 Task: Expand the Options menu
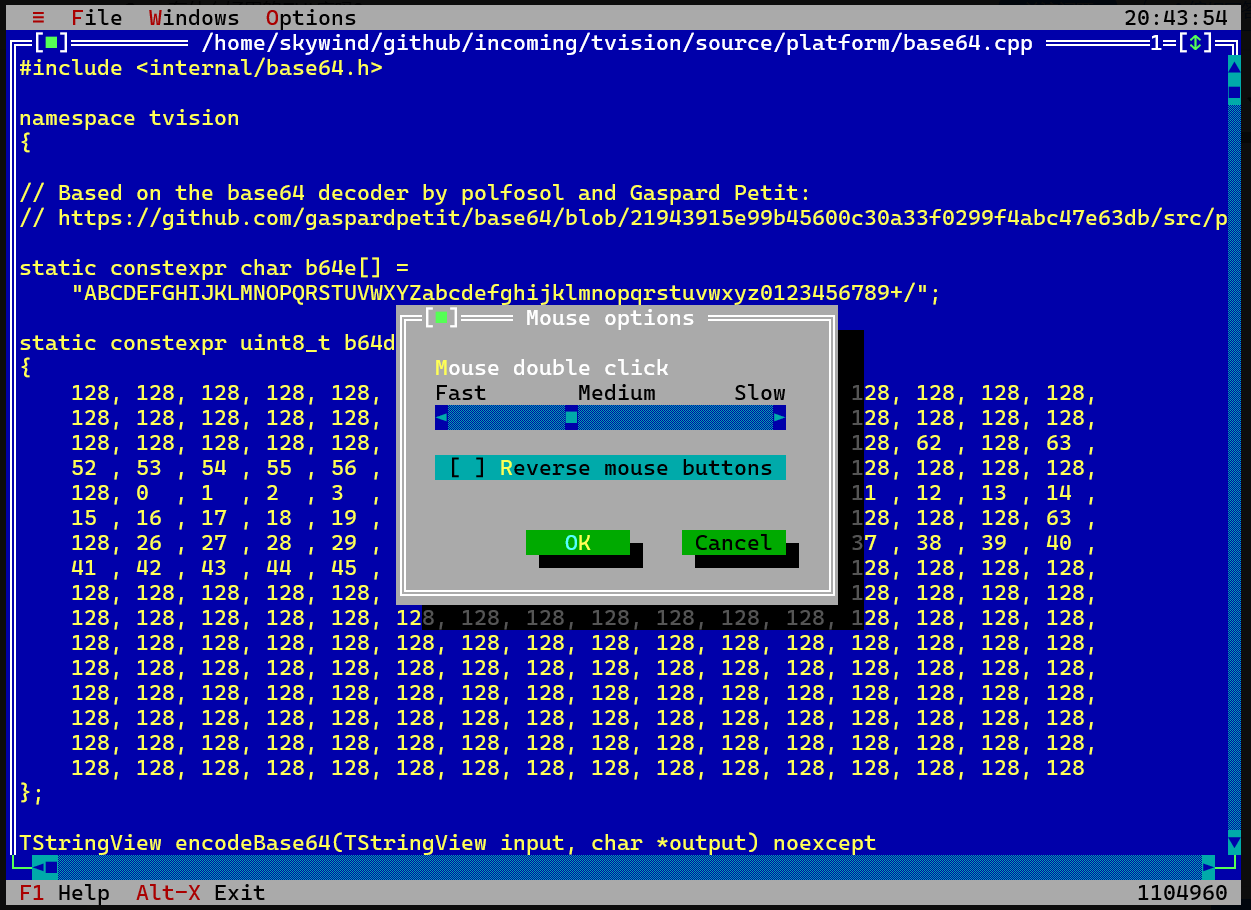click(x=311, y=18)
